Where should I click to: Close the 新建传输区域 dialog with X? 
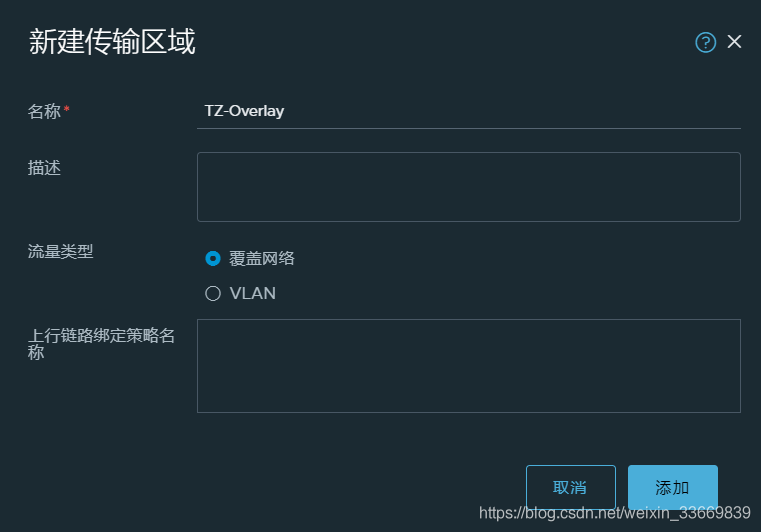pyautogui.click(x=734, y=42)
